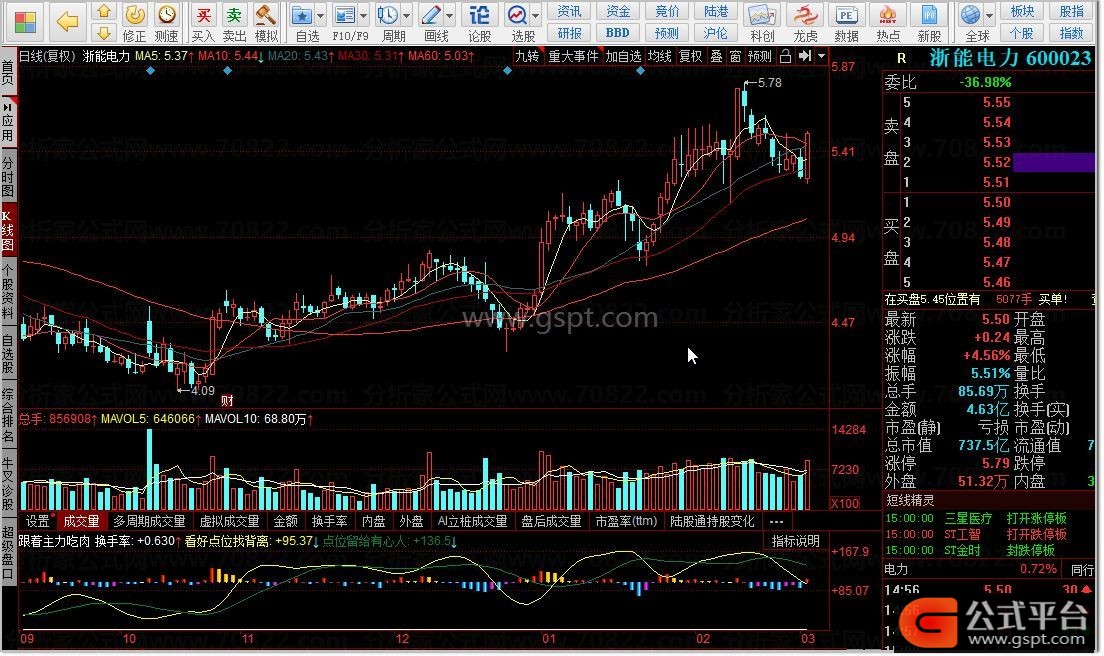Toggle 窗 multi-window mode
1104x656 pixels.
[x=736, y=56]
